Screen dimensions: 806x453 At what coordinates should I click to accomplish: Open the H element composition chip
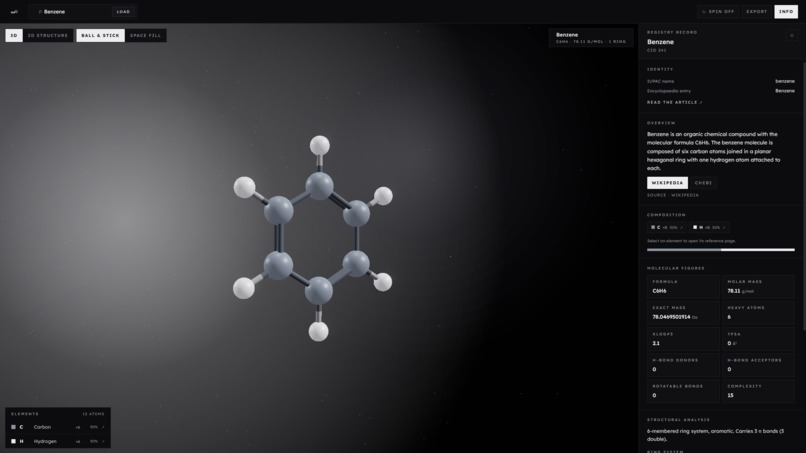click(x=709, y=227)
